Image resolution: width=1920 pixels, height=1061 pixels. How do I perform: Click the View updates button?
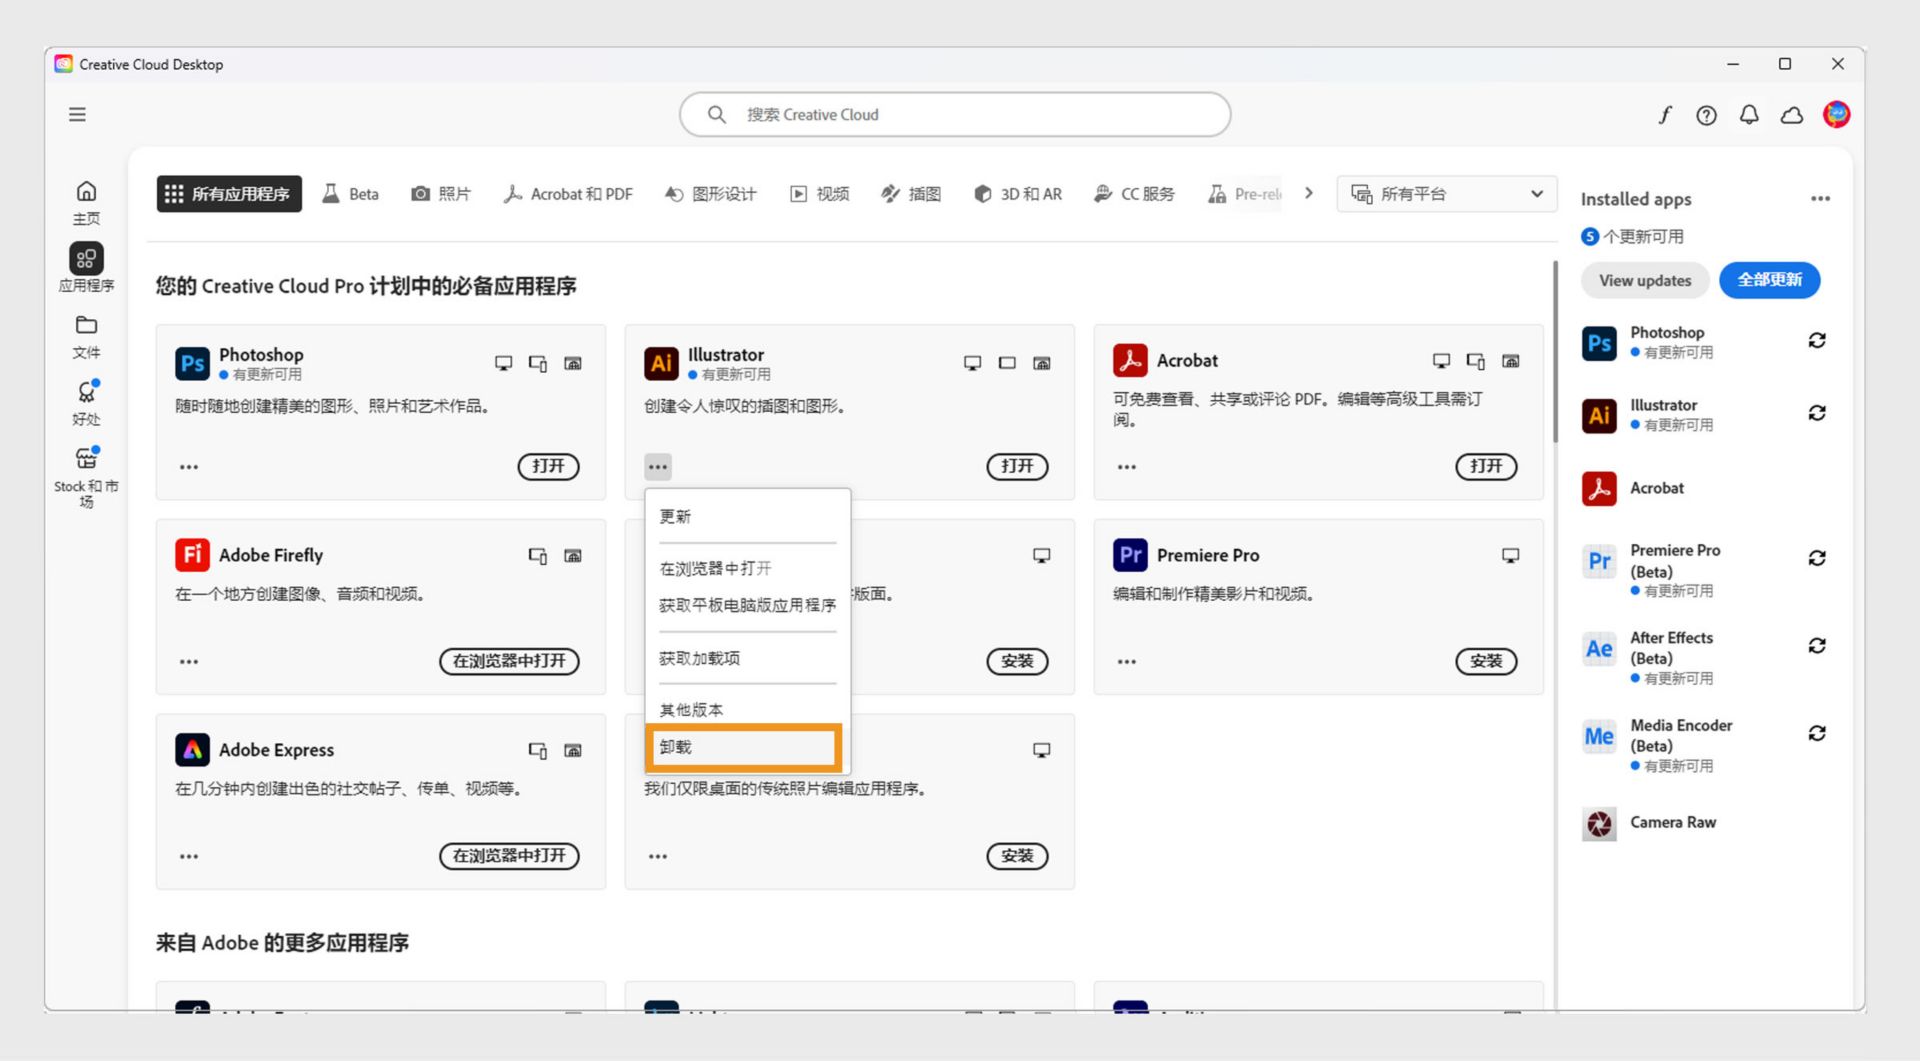(x=1645, y=281)
